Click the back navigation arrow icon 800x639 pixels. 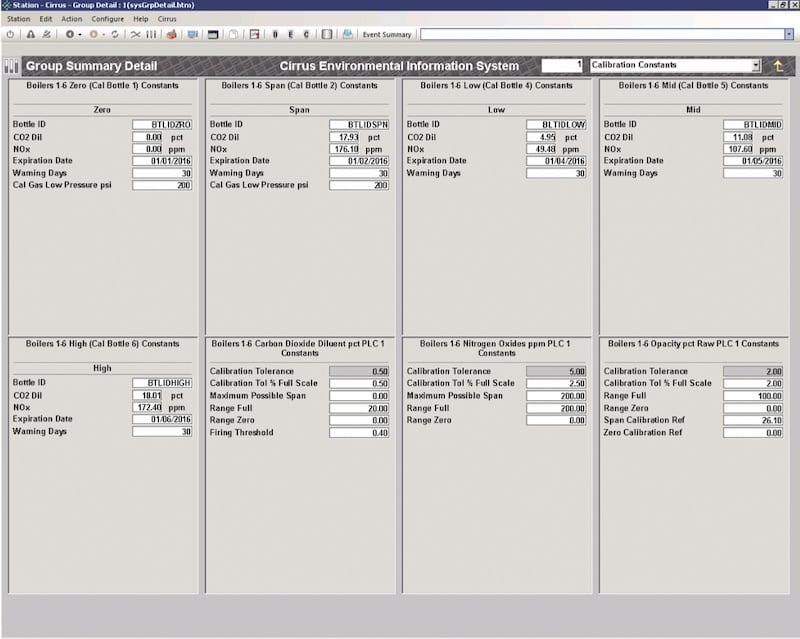70,34
